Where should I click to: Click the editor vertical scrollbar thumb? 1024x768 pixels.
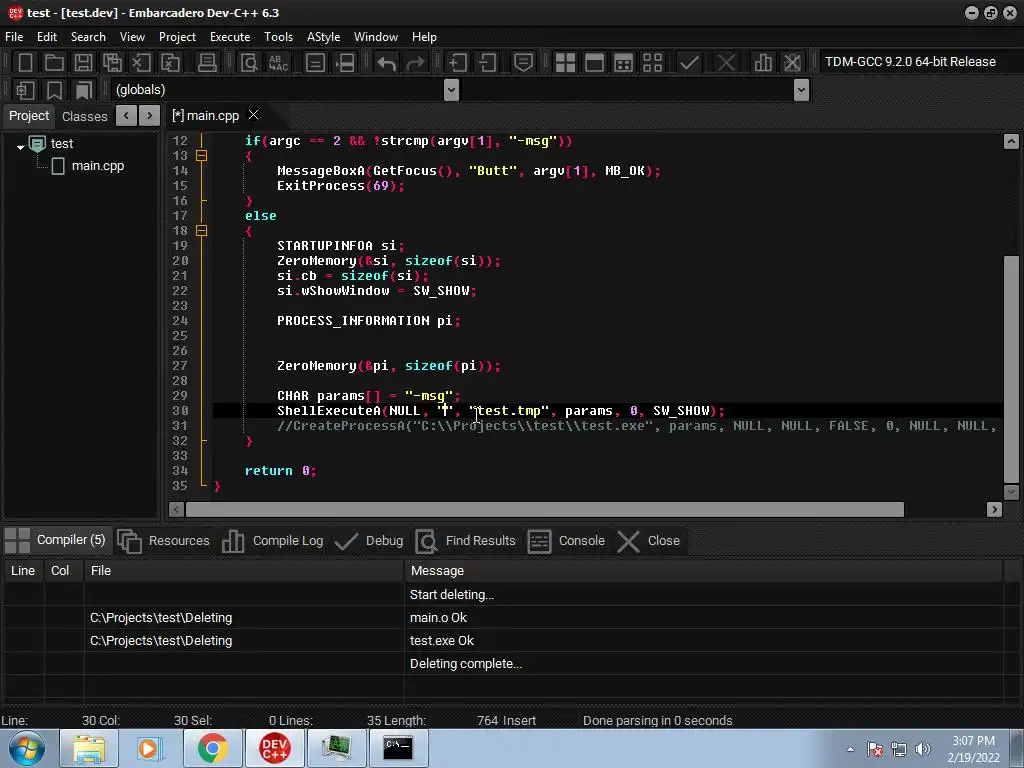1011,369
